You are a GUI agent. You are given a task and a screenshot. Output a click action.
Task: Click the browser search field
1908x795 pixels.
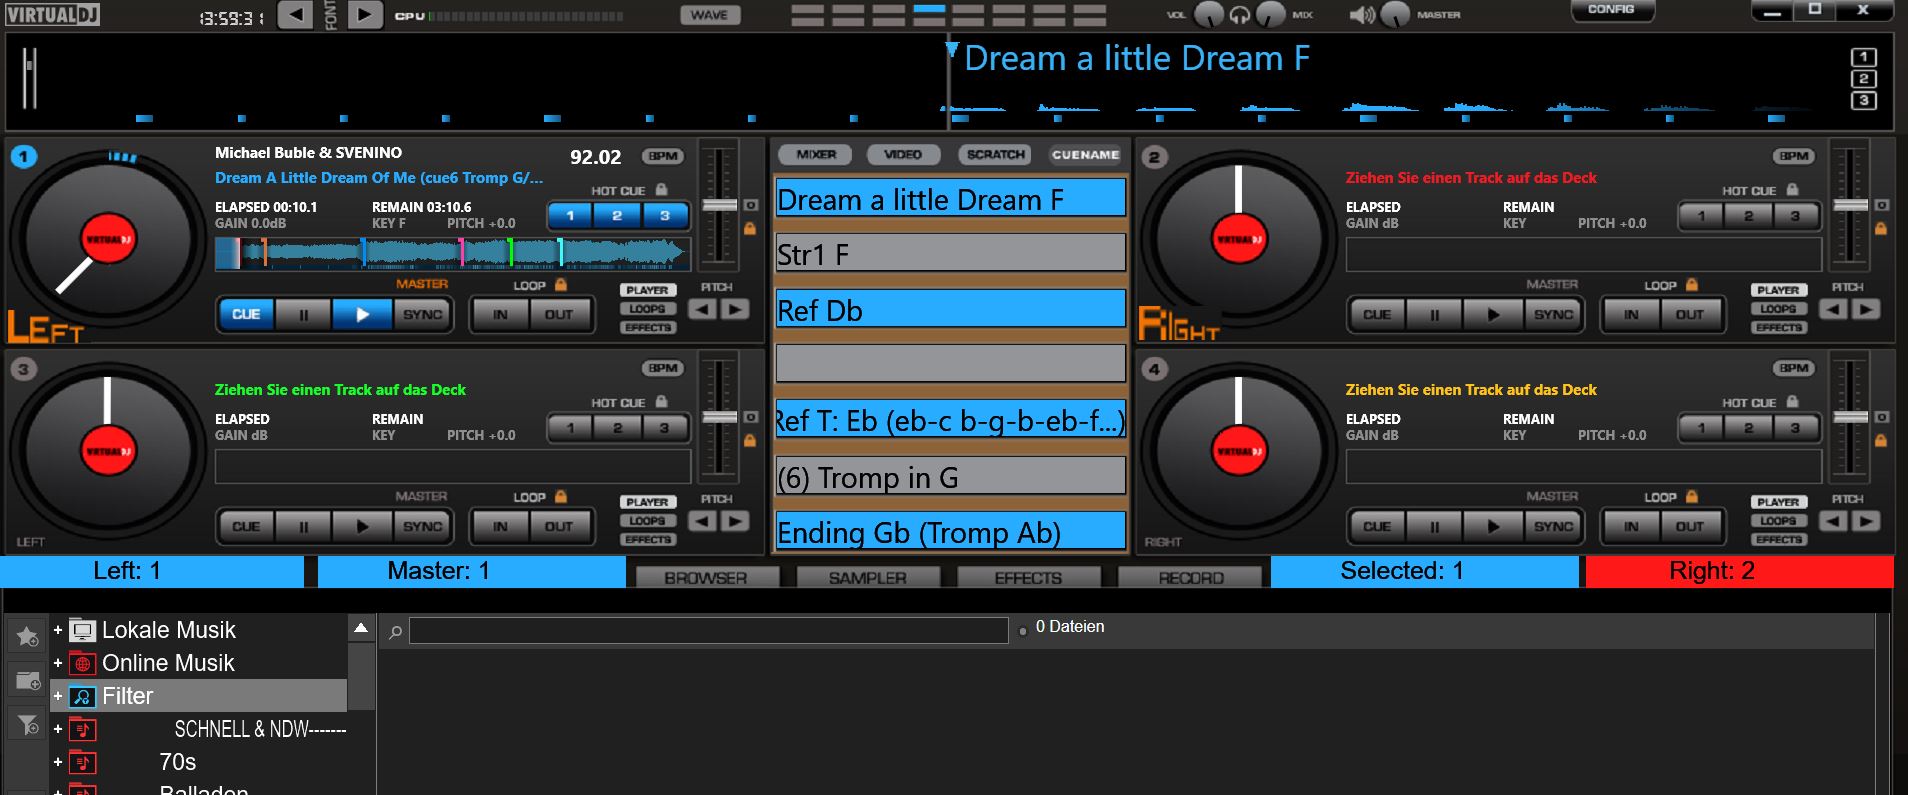[709, 630]
